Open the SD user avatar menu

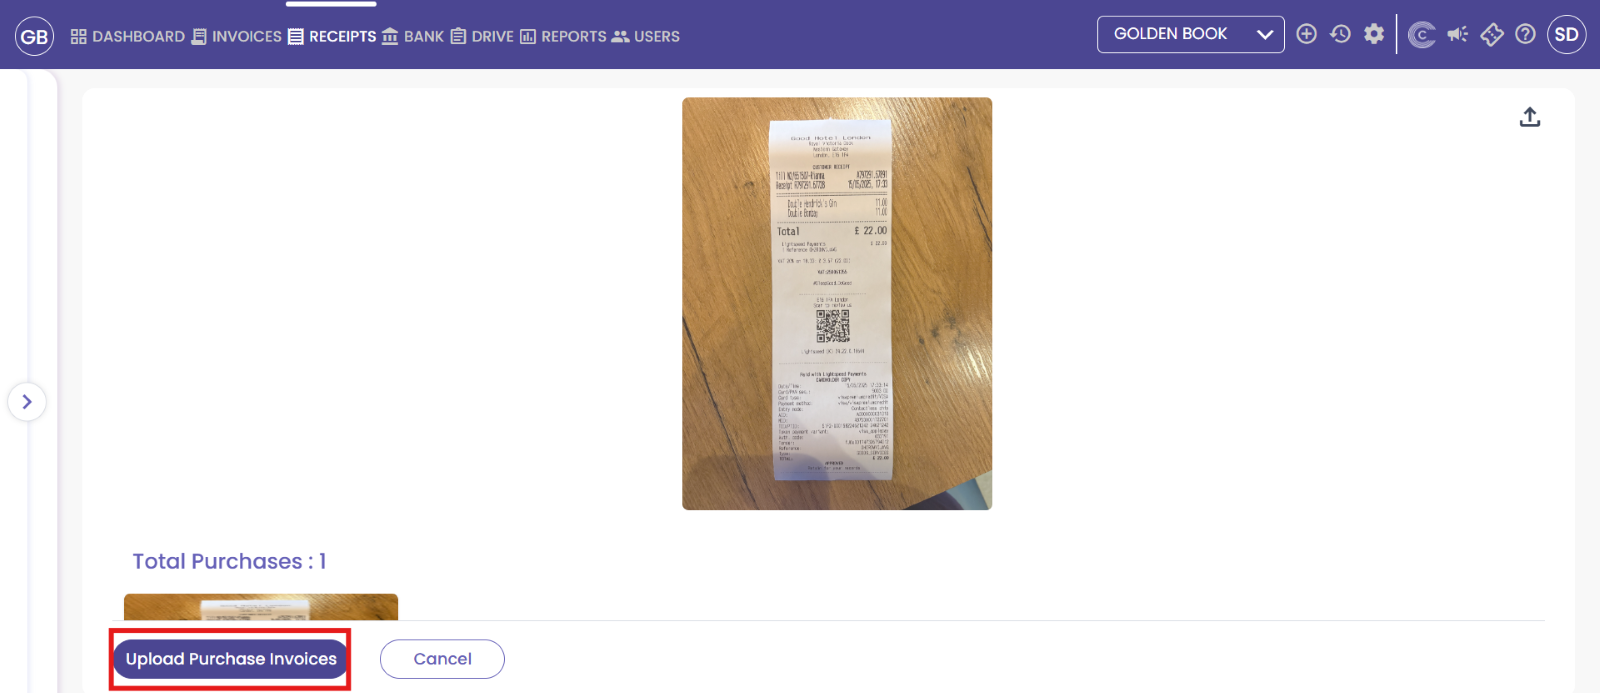pyautogui.click(x=1567, y=34)
